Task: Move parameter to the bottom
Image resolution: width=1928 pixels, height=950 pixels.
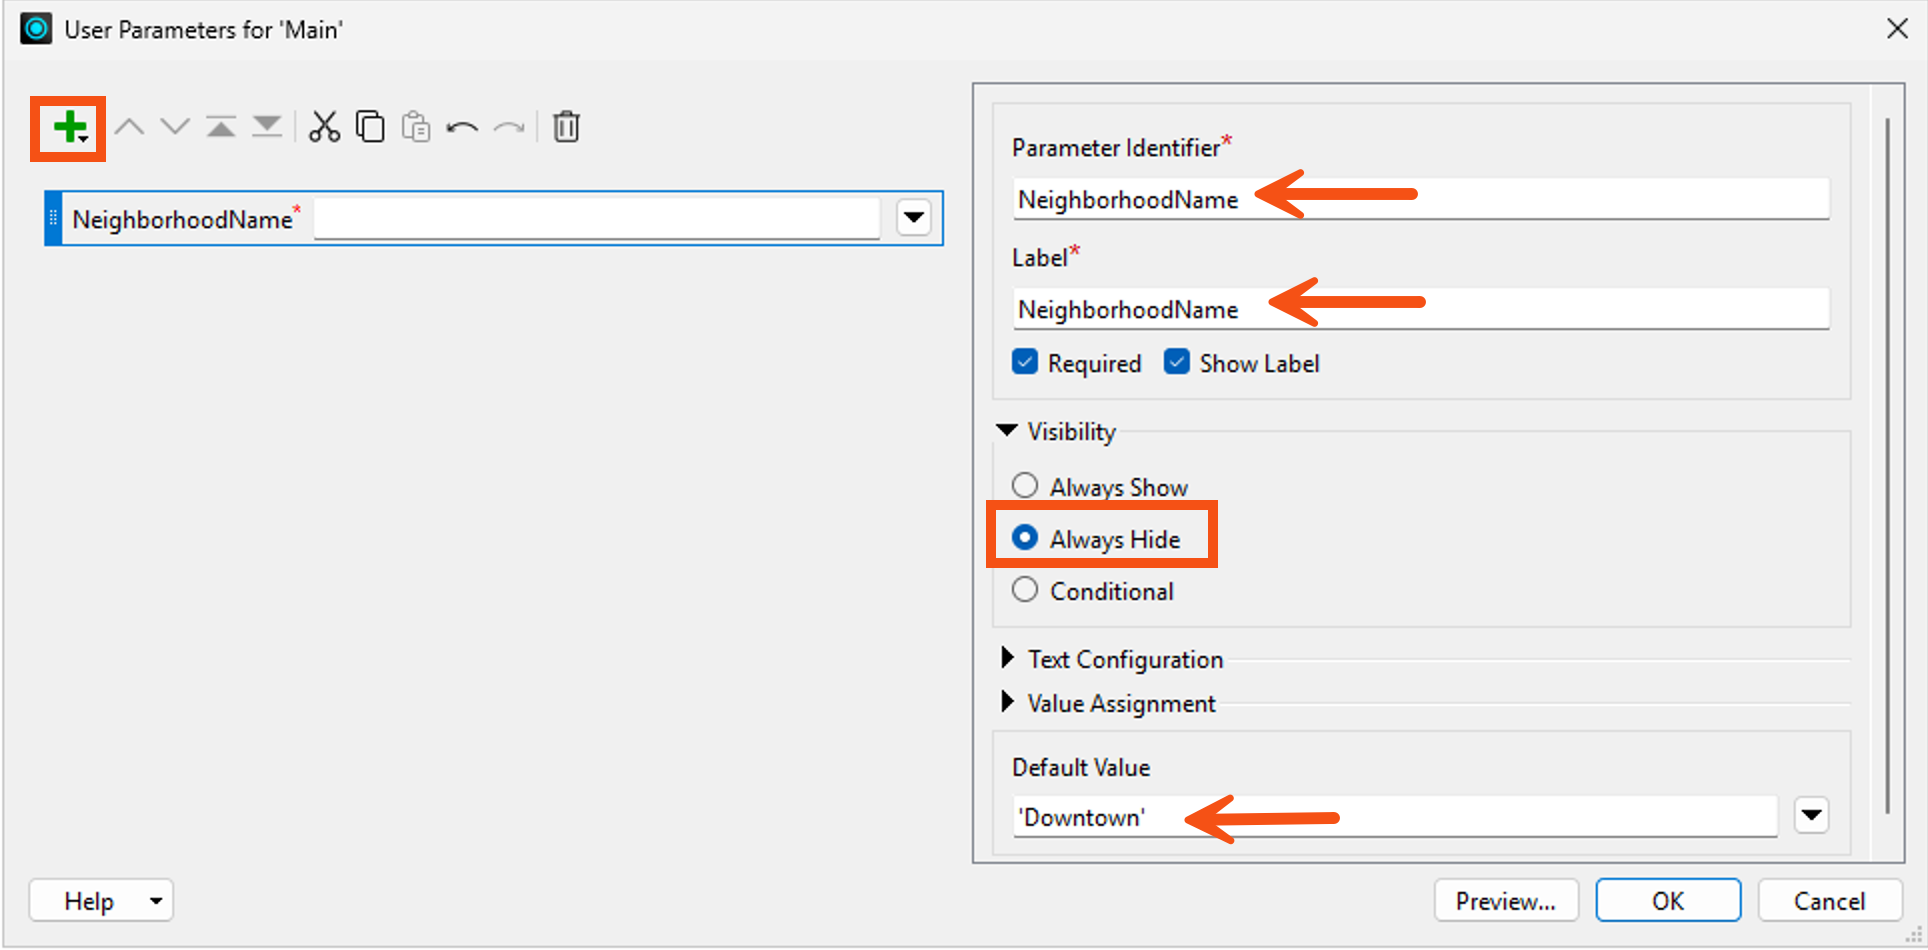Action: pyautogui.click(x=267, y=127)
